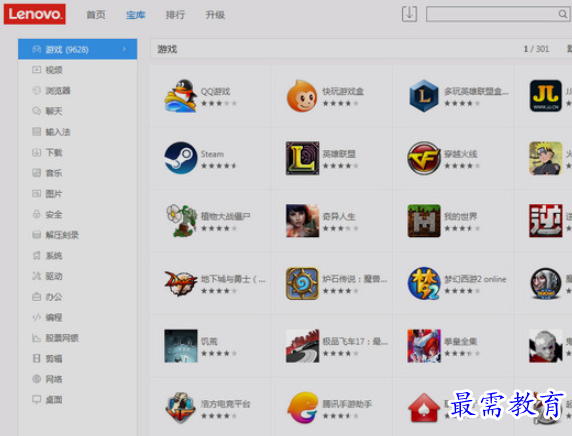Image resolution: width=572 pixels, height=436 pixels.
Task: Select the 编程 category
Action: pos(77,317)
